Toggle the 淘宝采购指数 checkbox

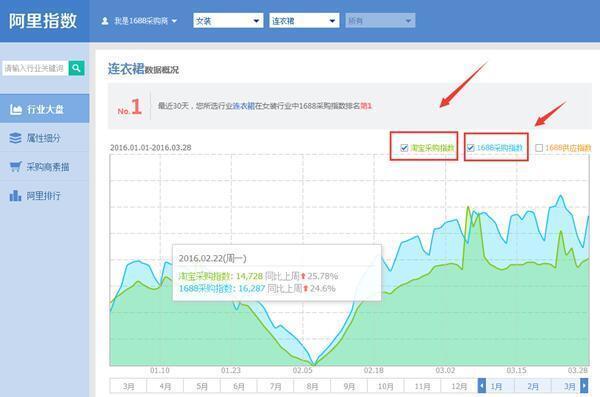pos(404,148)
